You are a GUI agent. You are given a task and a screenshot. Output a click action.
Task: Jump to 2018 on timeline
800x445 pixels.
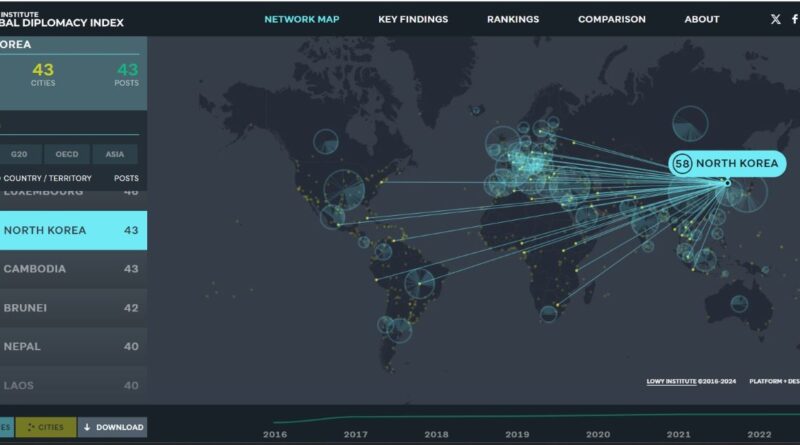436,434
